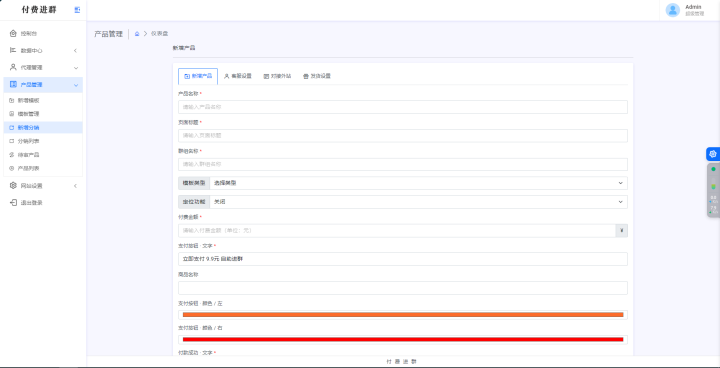Click the pay button text field showing 9.9元
The width and height of the screenshot is (720, 368).
tap(403, 259)
